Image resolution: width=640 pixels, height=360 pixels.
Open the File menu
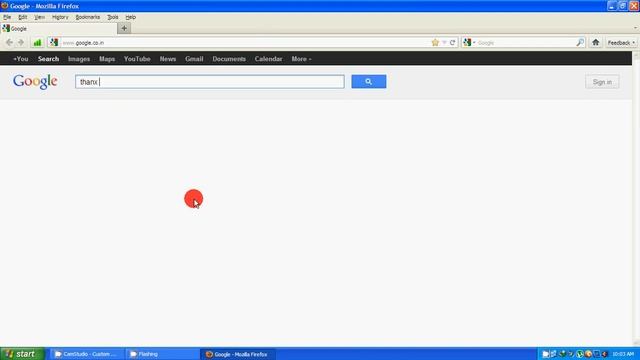(x=7, y=17)
